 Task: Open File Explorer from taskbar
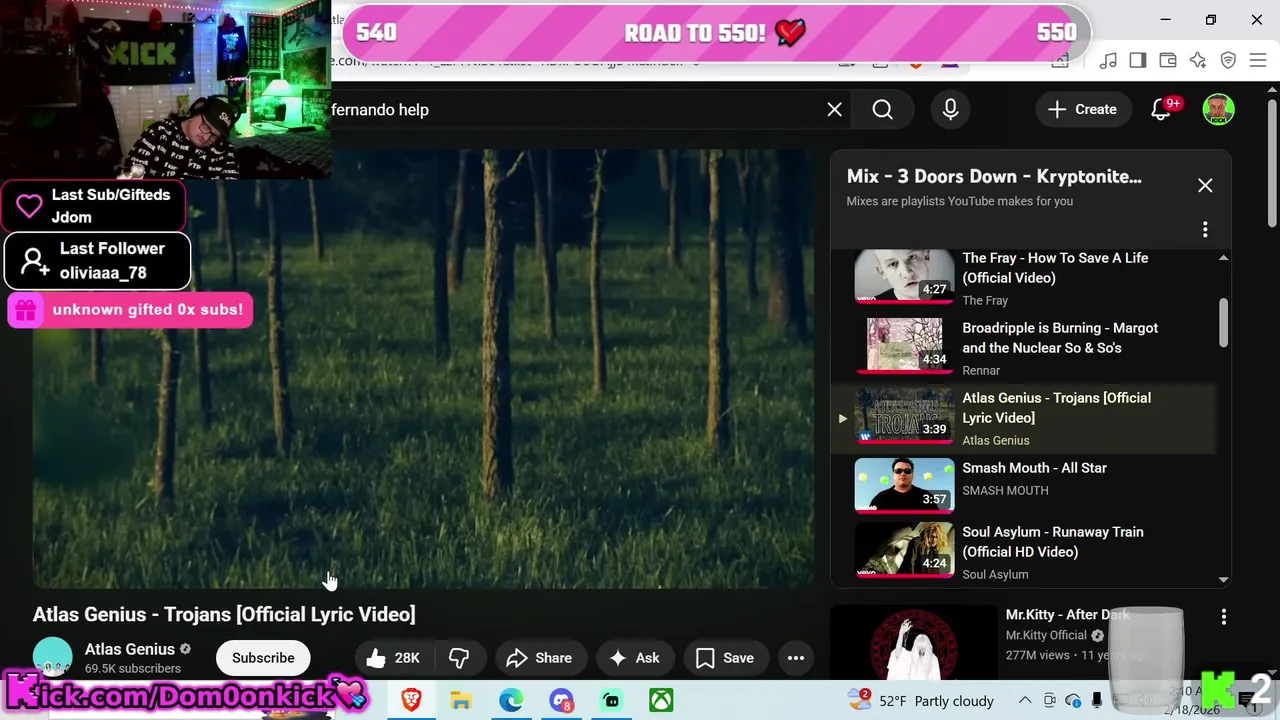[x=461, y=700]
